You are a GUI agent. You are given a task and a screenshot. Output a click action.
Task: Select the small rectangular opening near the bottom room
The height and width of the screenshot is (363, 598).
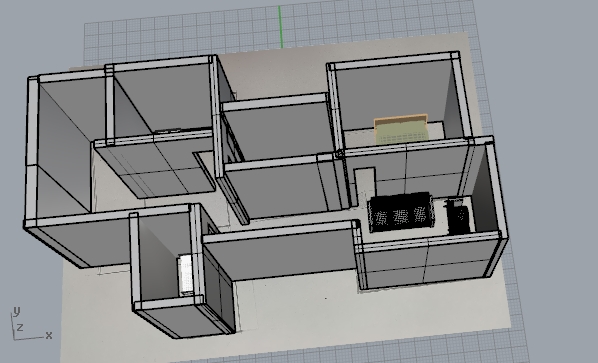[211, 228]
